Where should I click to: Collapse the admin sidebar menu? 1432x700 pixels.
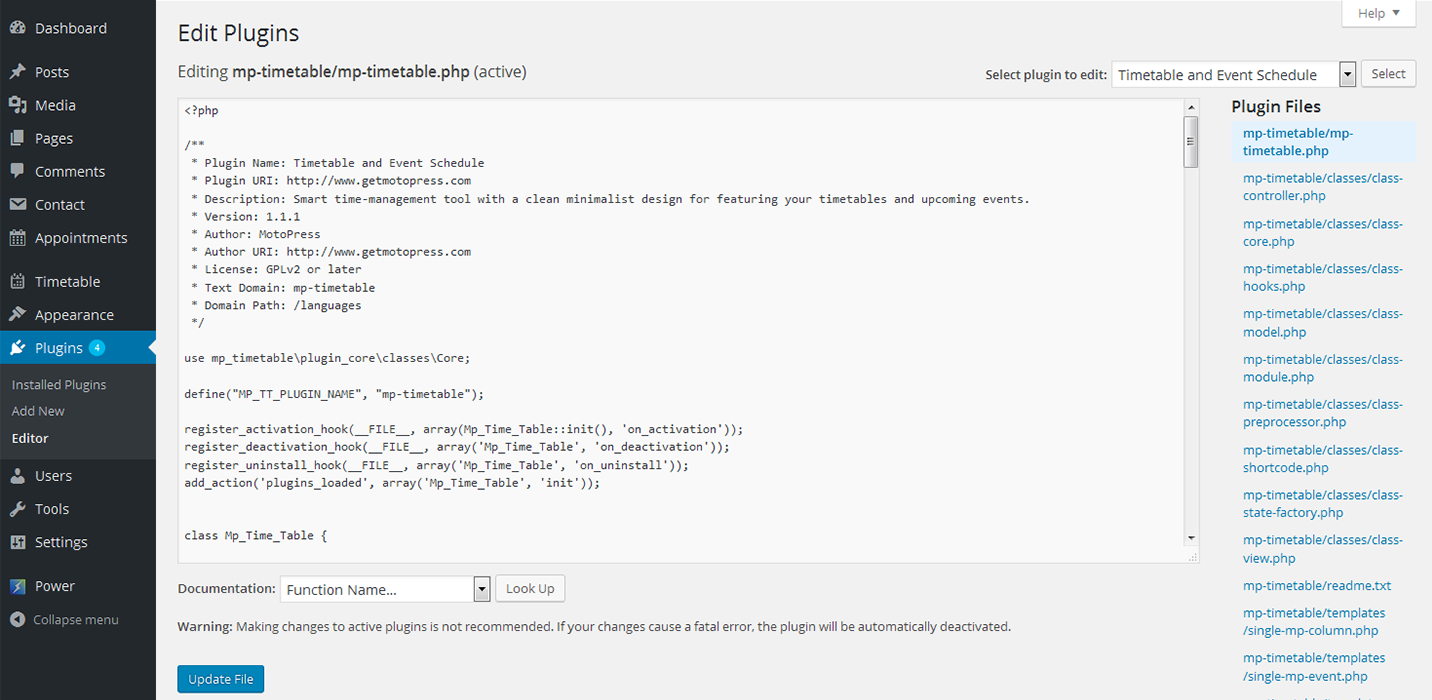click(x=64, y=620)
